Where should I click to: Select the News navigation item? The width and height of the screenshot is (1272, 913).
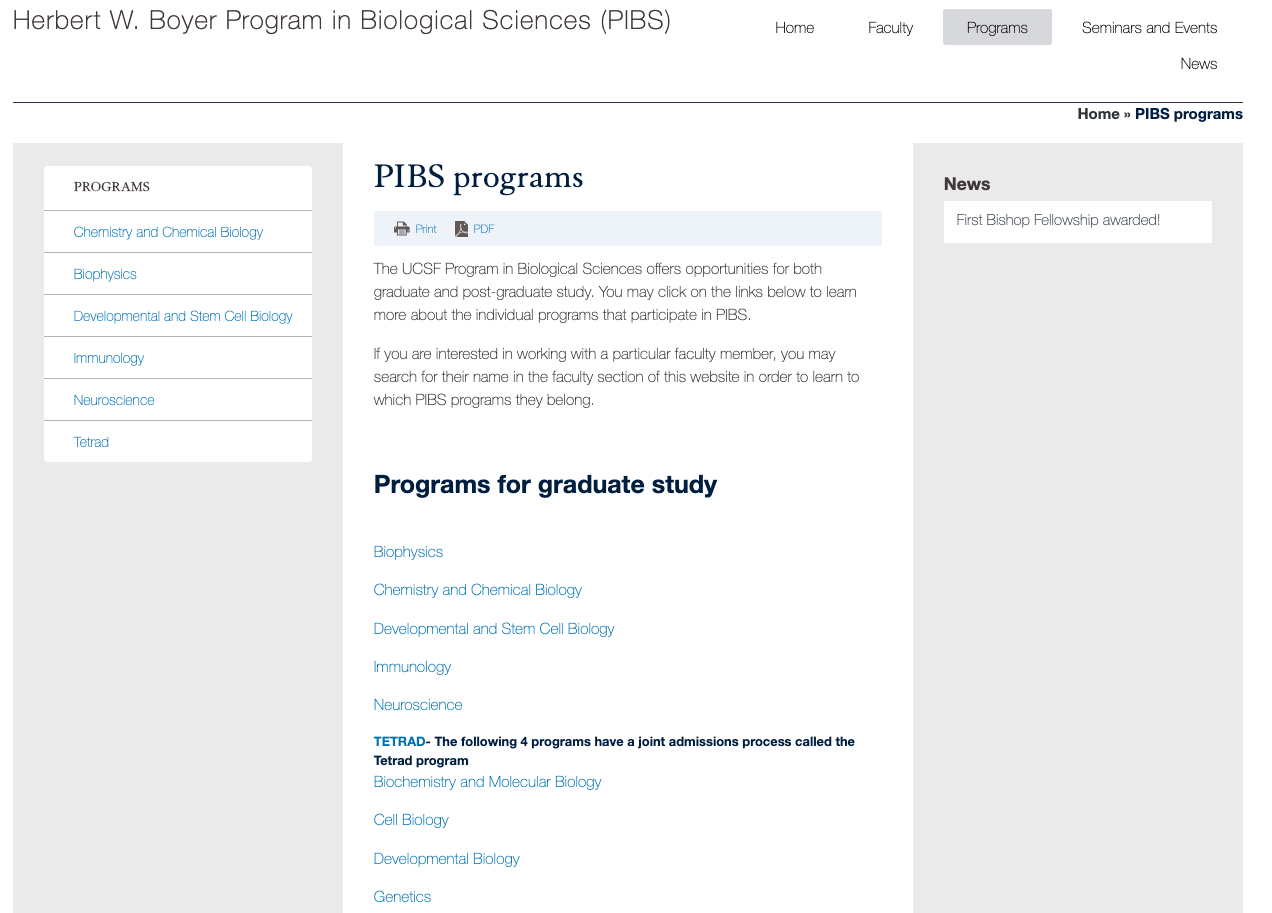point(1198,64)
